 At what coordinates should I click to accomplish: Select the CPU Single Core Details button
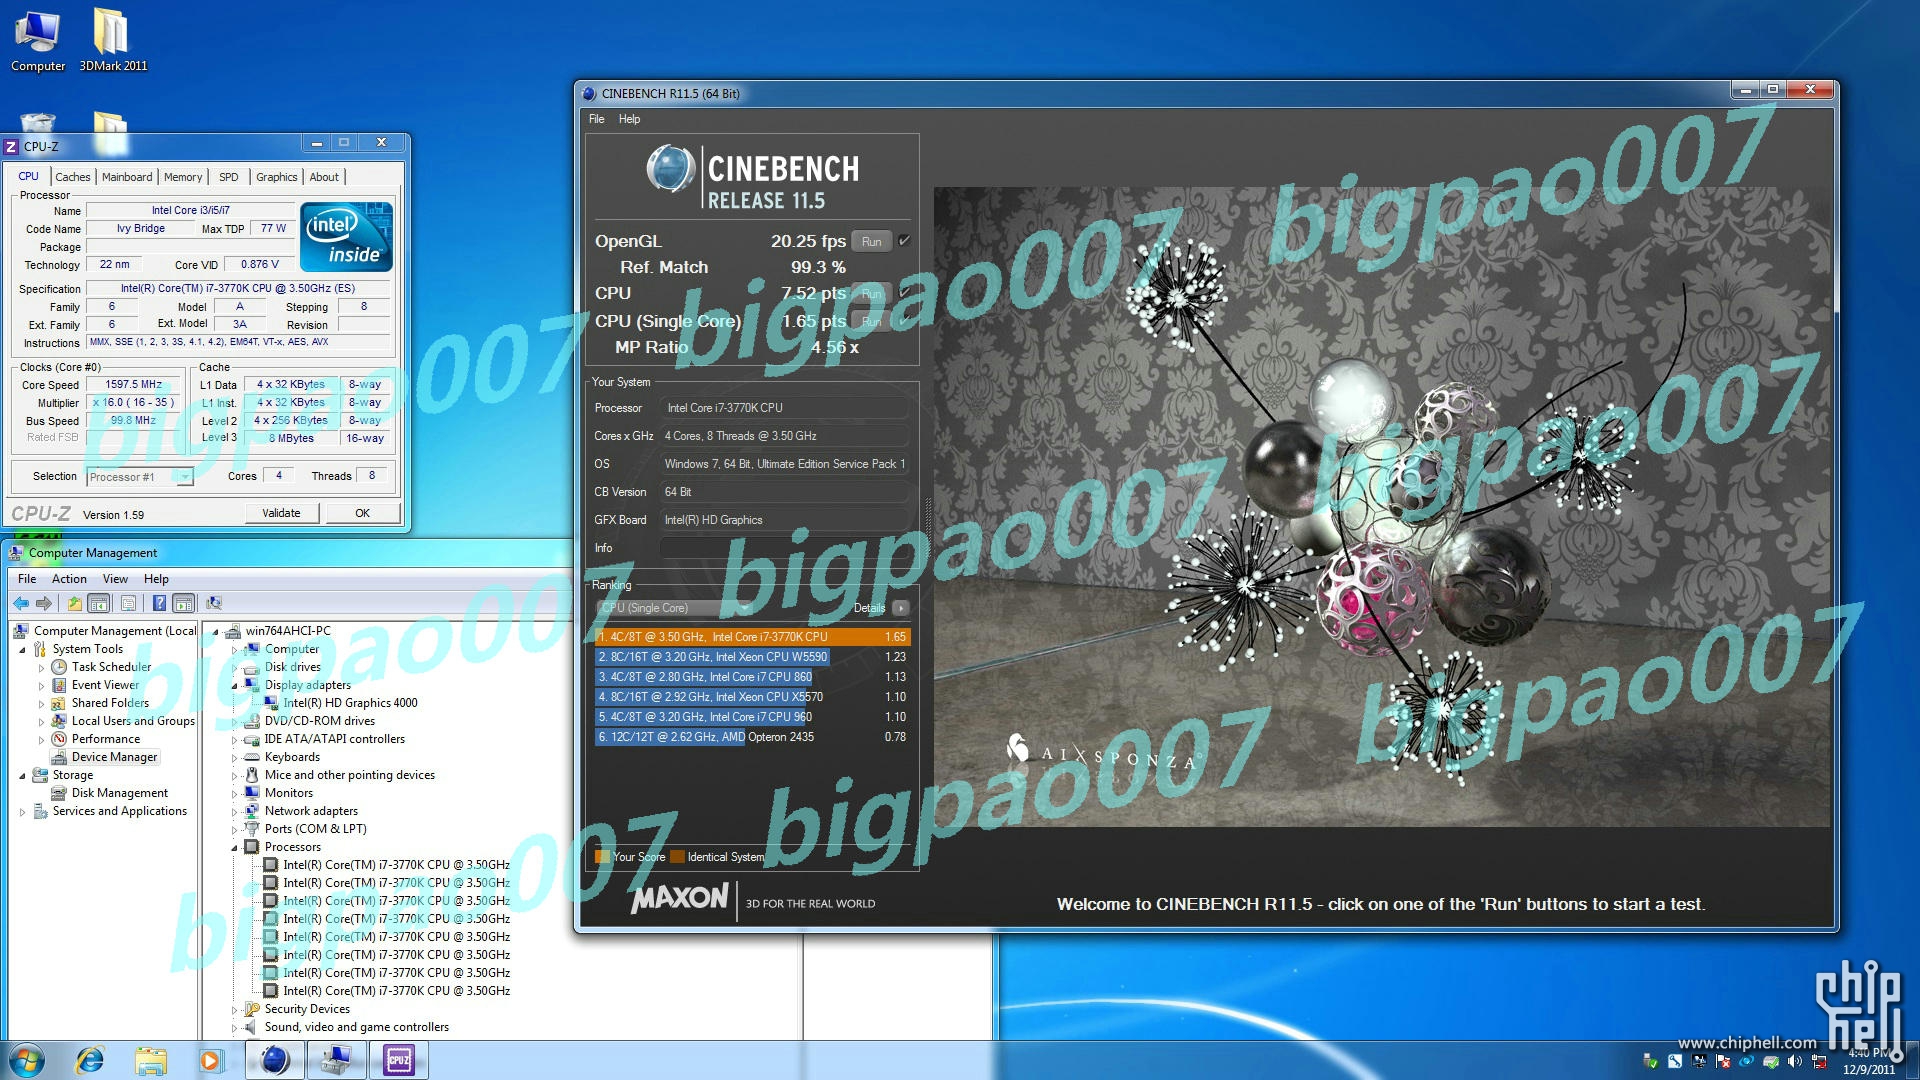click(901, 608)
